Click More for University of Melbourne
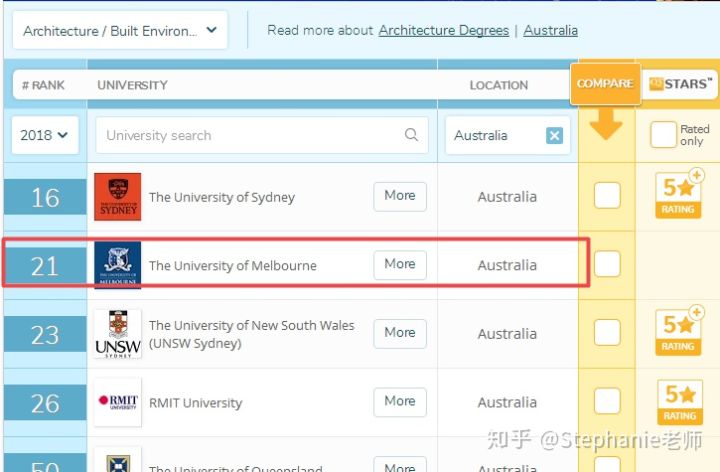Screen dimensions: 720x472 [400, 264]
